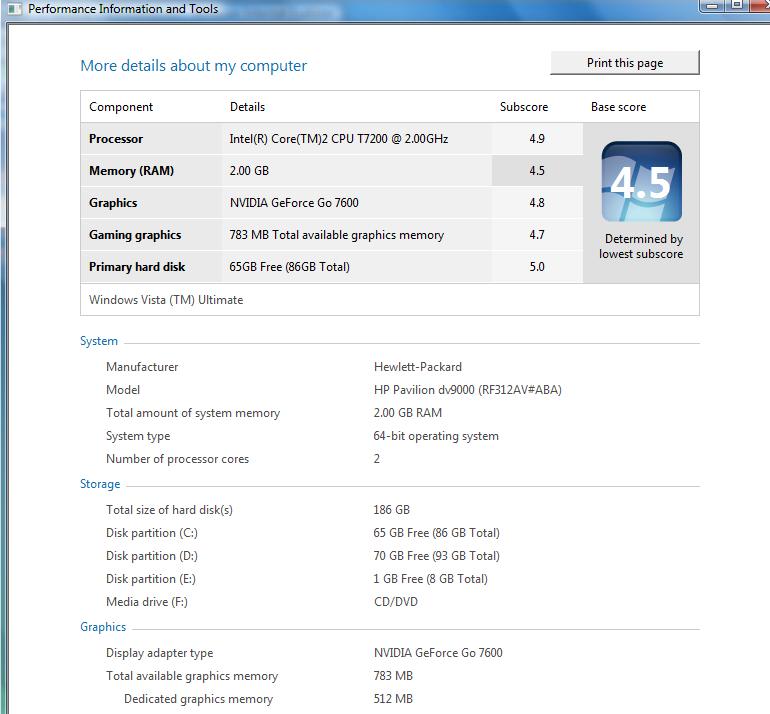Select the Gaming graphics row label
The image size is (770, 714).
pos(135,235)
